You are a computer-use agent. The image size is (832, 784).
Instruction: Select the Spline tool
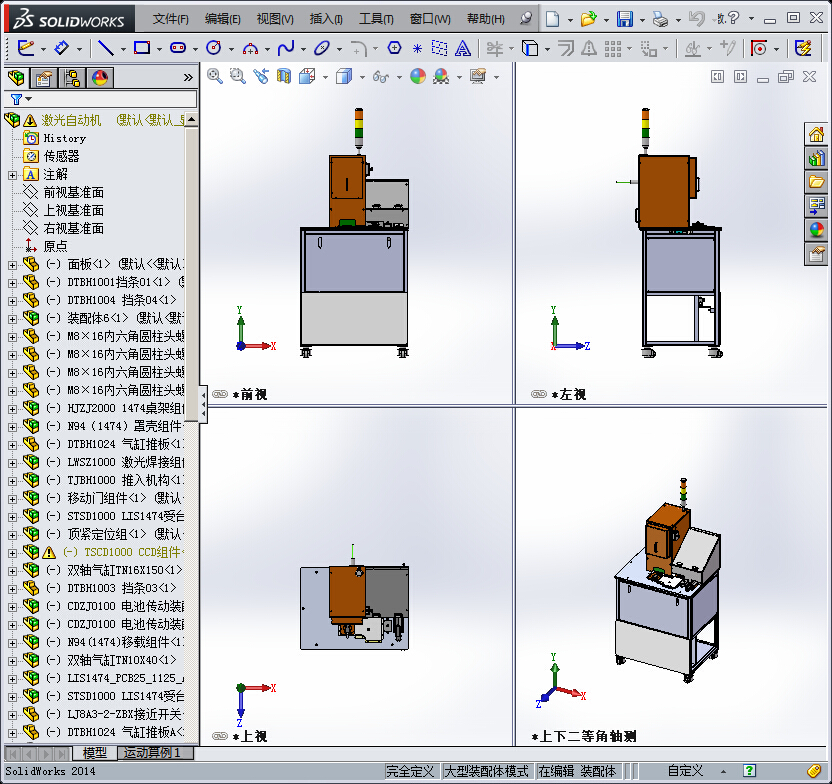(x=286, y=48)
